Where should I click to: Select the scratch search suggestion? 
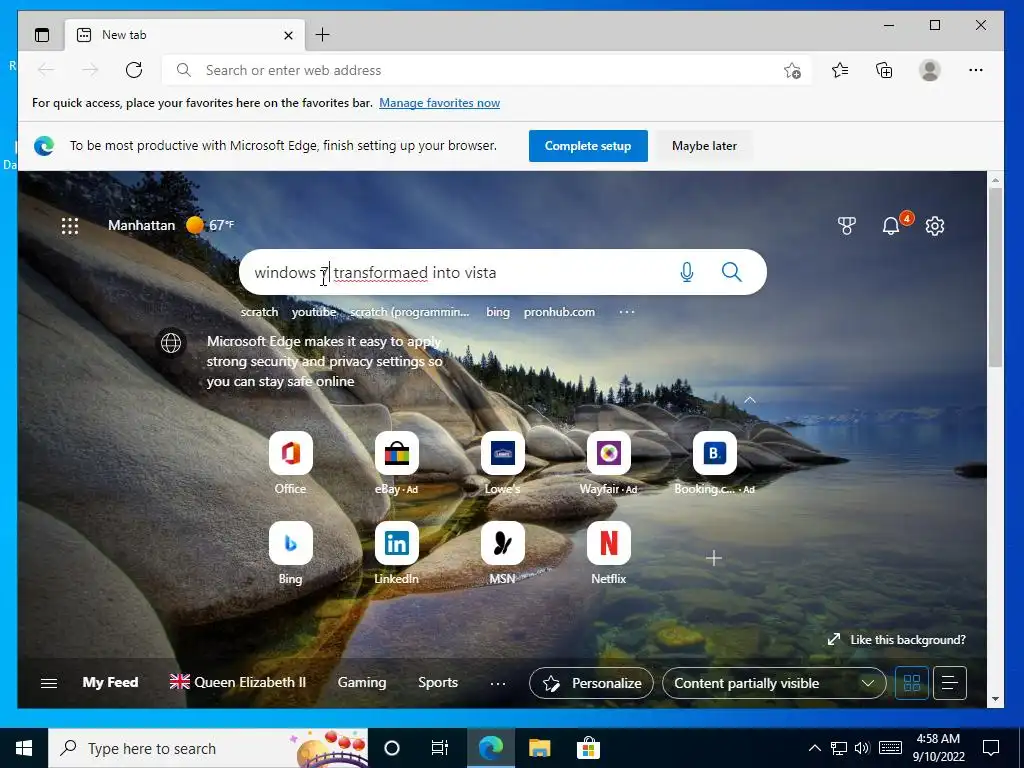click(x=259, y=312)
